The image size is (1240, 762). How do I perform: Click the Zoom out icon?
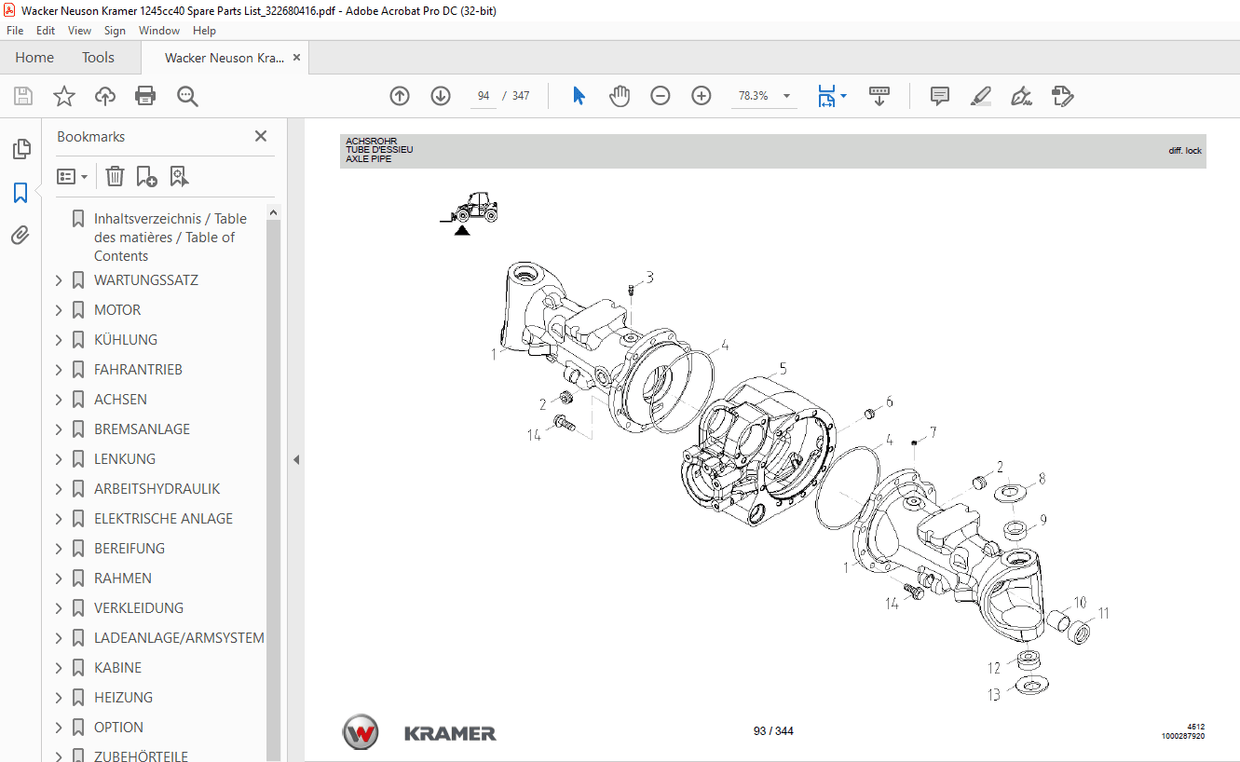coord(660,95)
